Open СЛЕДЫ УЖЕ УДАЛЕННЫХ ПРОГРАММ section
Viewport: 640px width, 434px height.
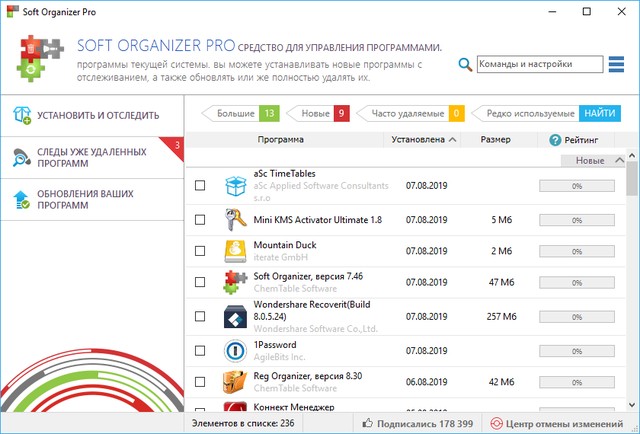coord(92,158)
